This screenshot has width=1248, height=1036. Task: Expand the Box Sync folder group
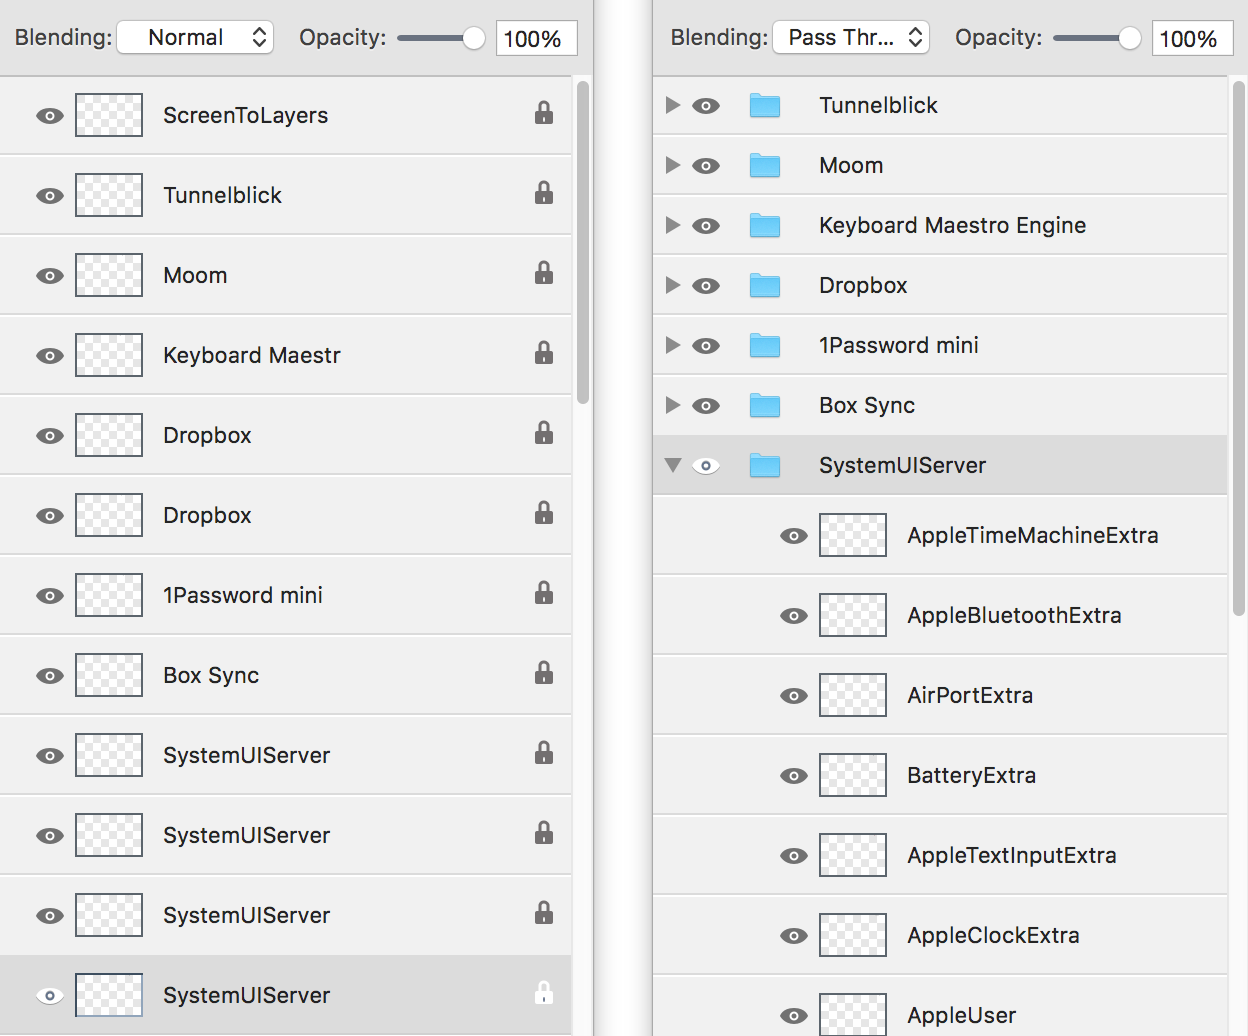pyautogui.click(x=673, y=405)
